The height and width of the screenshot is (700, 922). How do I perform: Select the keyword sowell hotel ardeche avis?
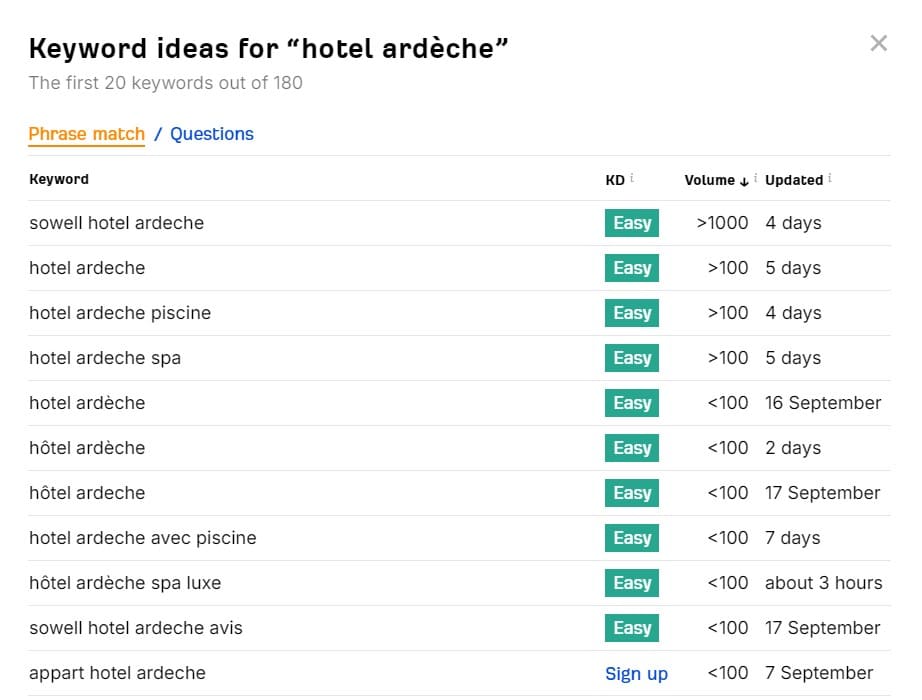tap(136, 628)
